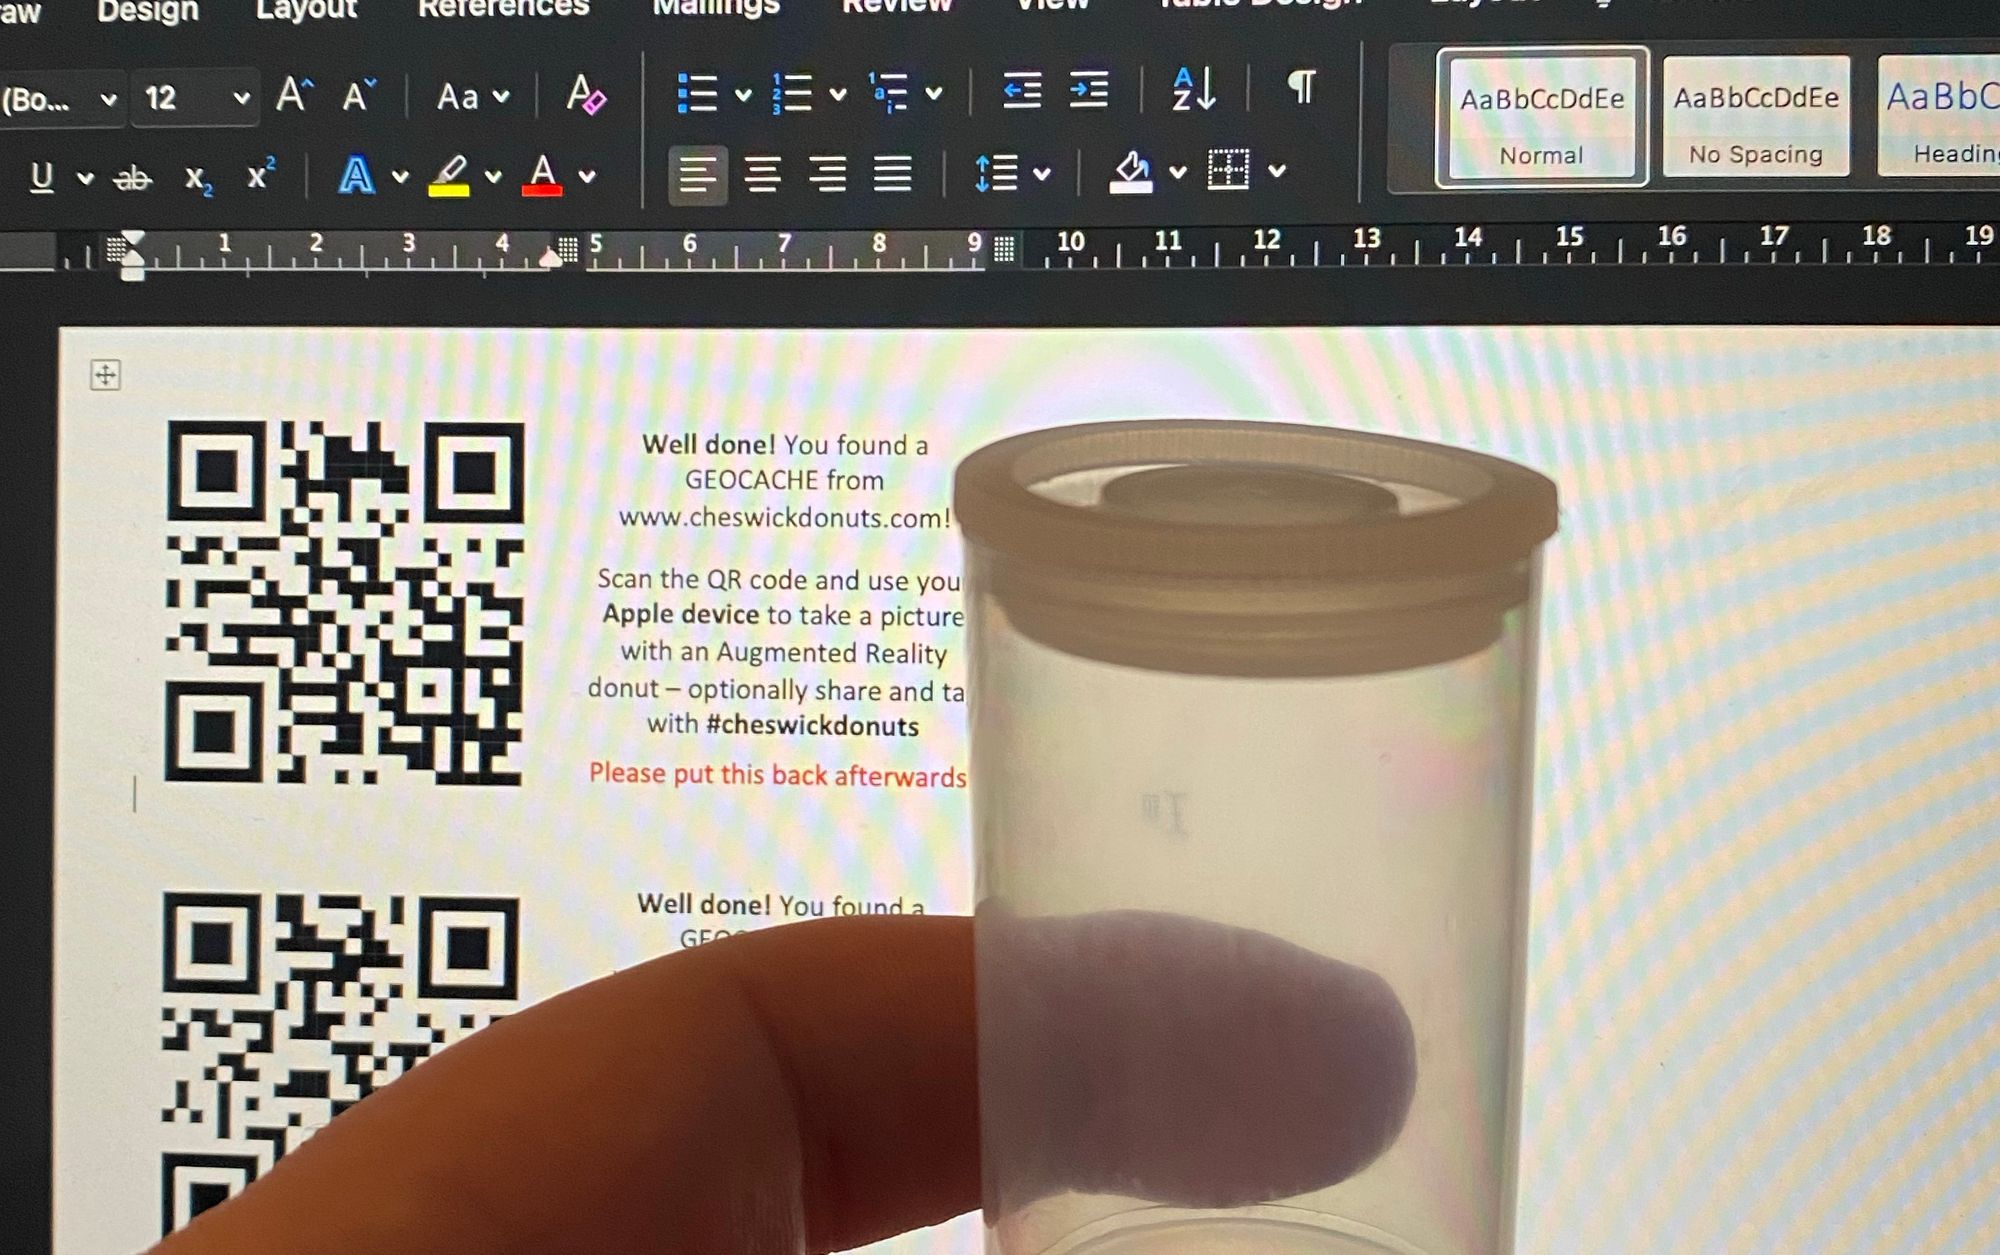The width and height of the screenshot is (2000, 1255).
Task: Expand the borders dropdown arrow
Action: [x=1277, y=171]
